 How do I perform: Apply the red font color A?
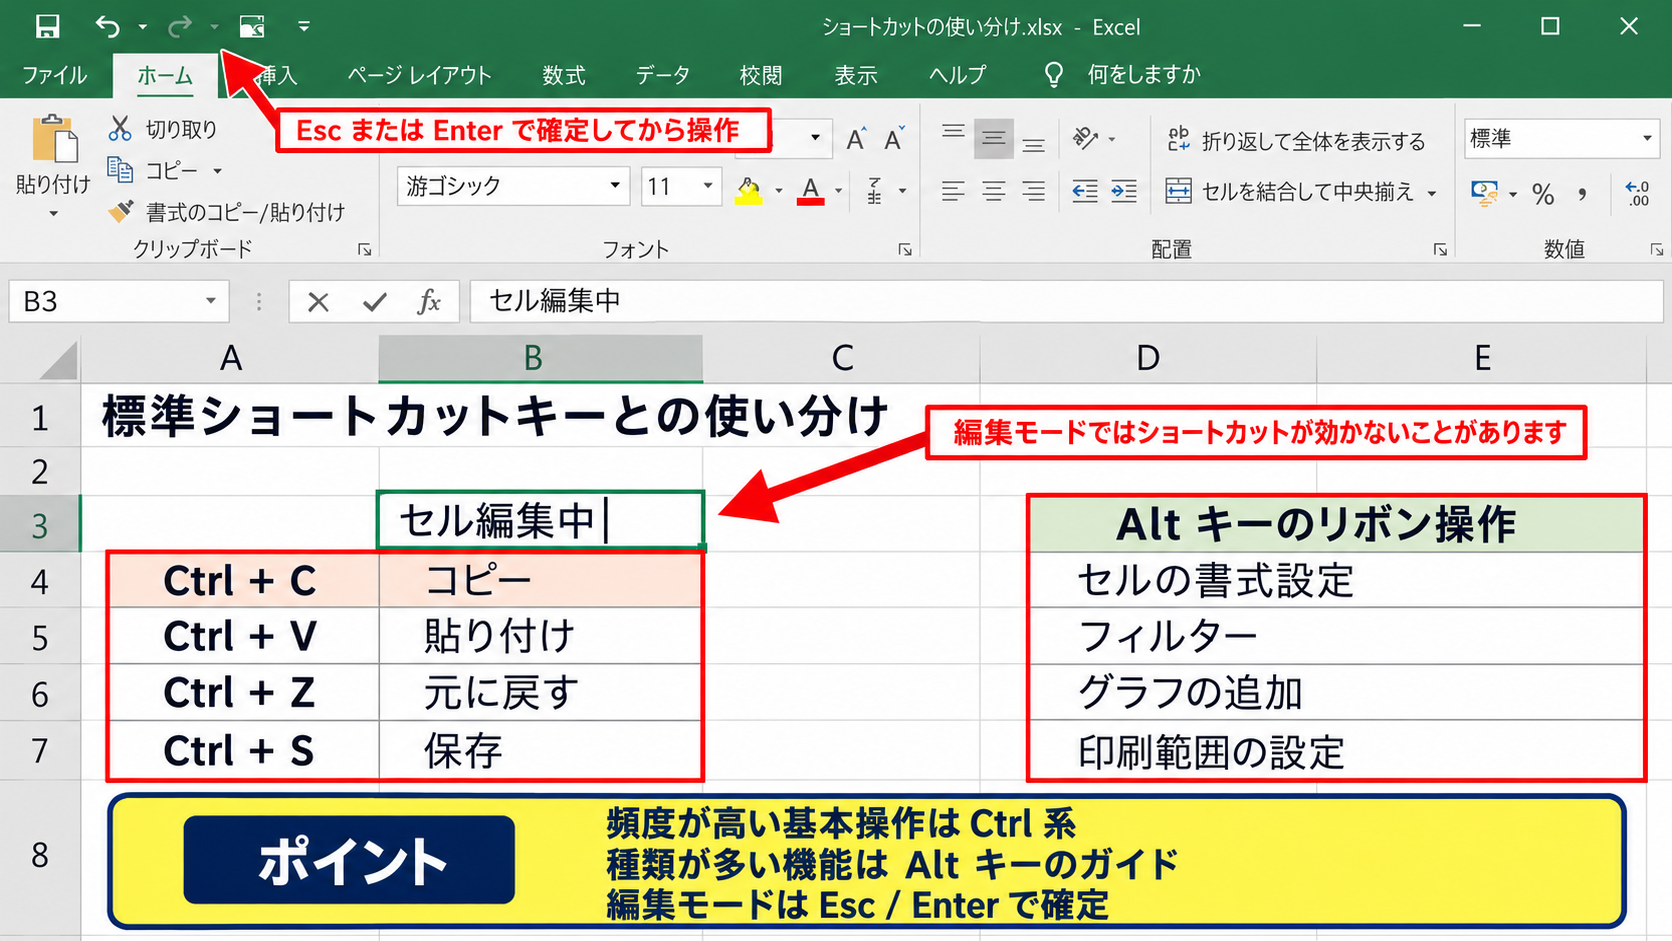(x=811, y=190)
